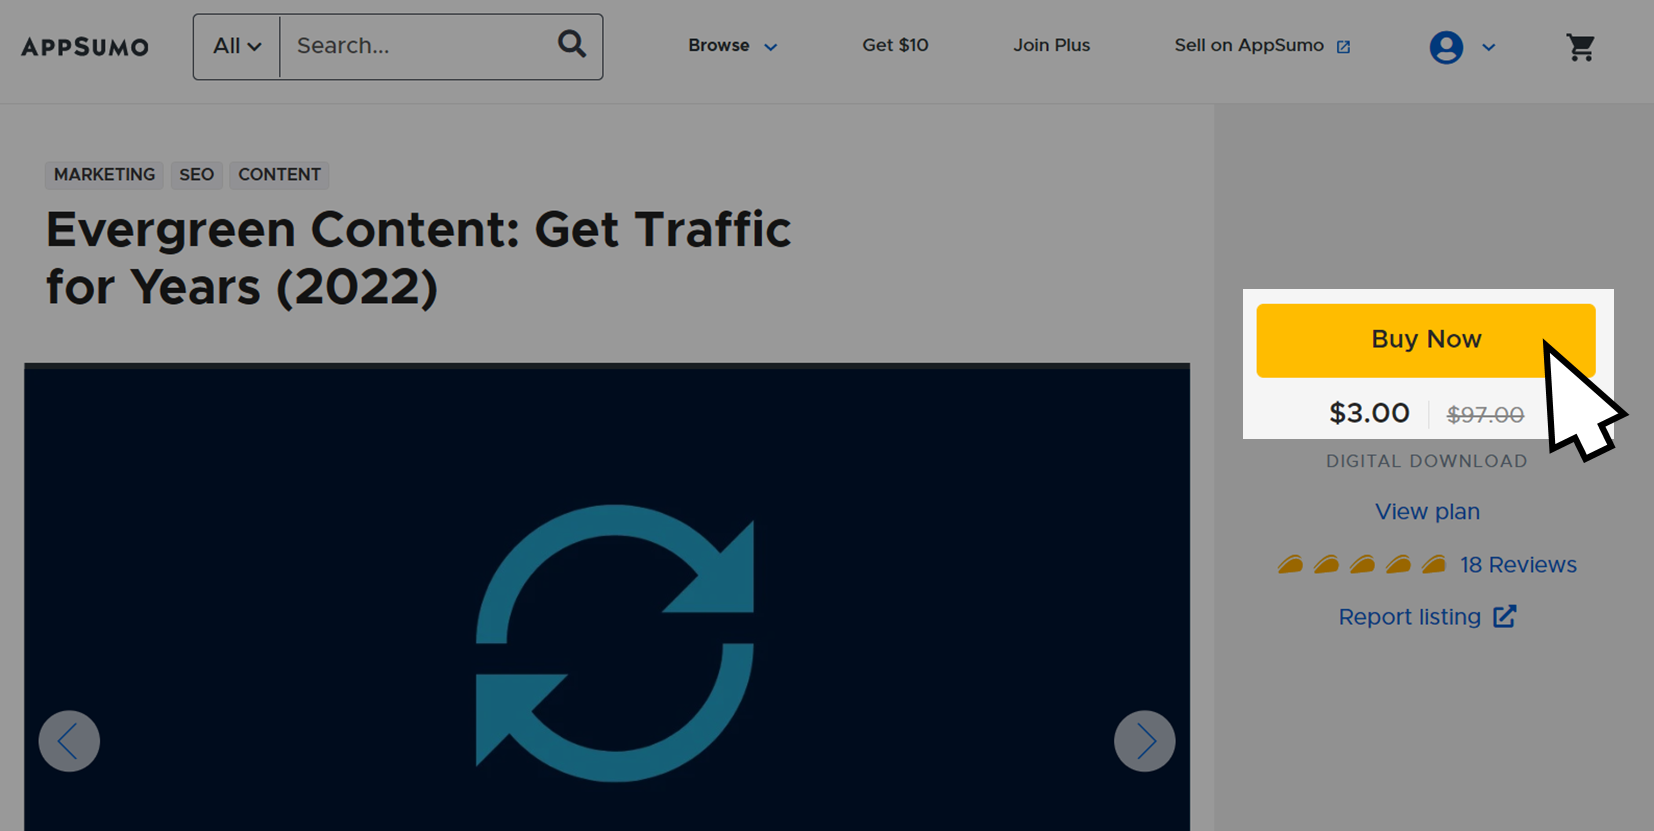Click the search magnifier icon

pyautogui.click(x=572, y=44)
